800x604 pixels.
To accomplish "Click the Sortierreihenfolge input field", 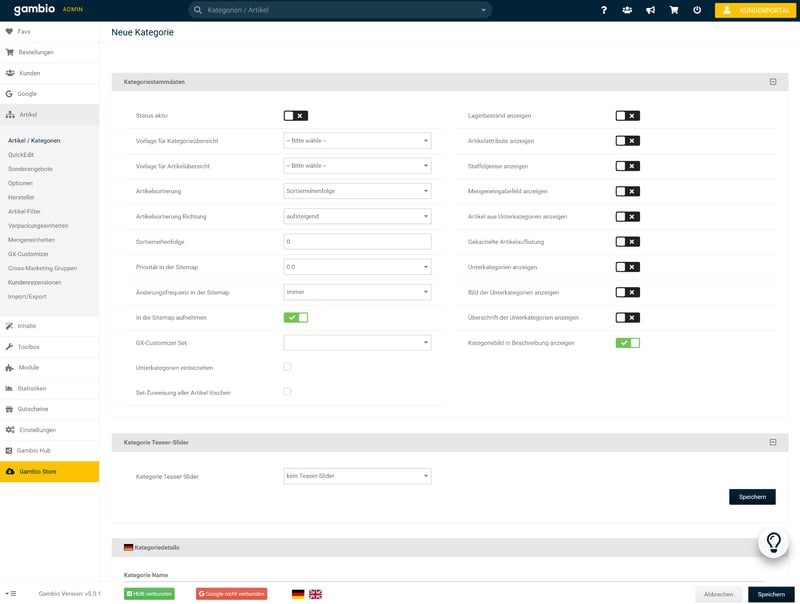I will (x=357, y=241).
